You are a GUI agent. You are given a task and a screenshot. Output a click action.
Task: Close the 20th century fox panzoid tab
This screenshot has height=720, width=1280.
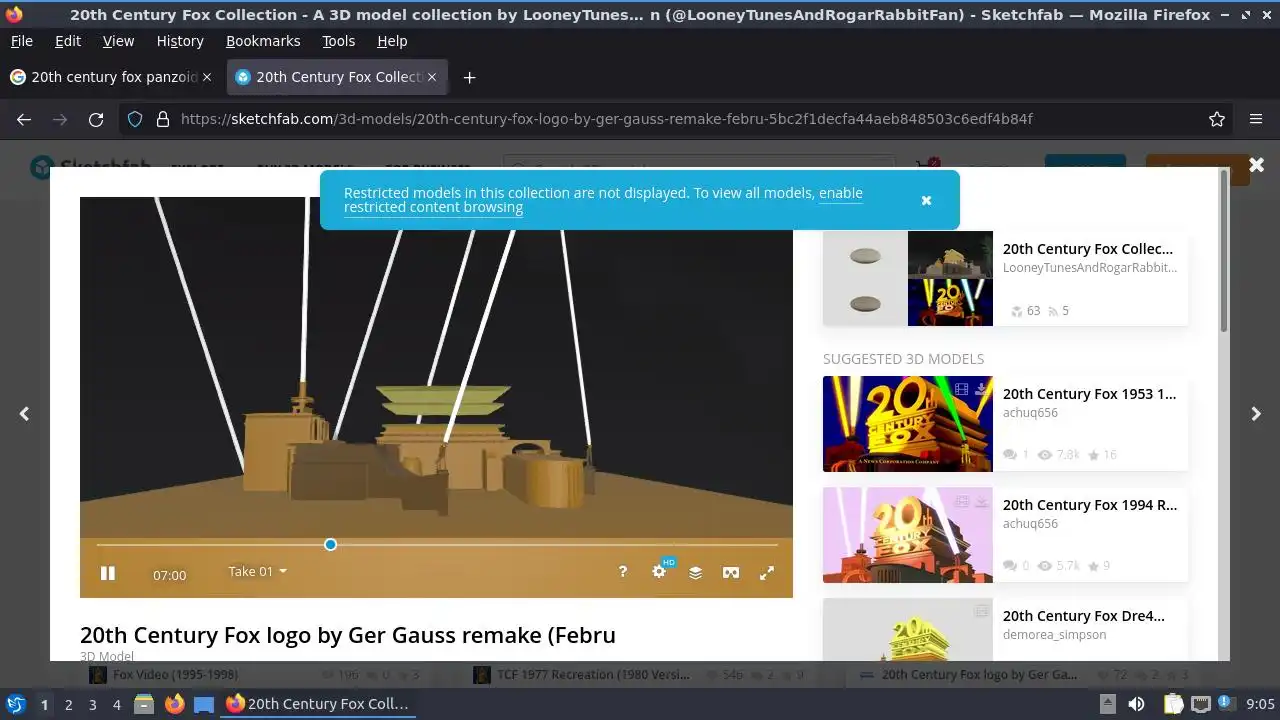coord(207,77)
